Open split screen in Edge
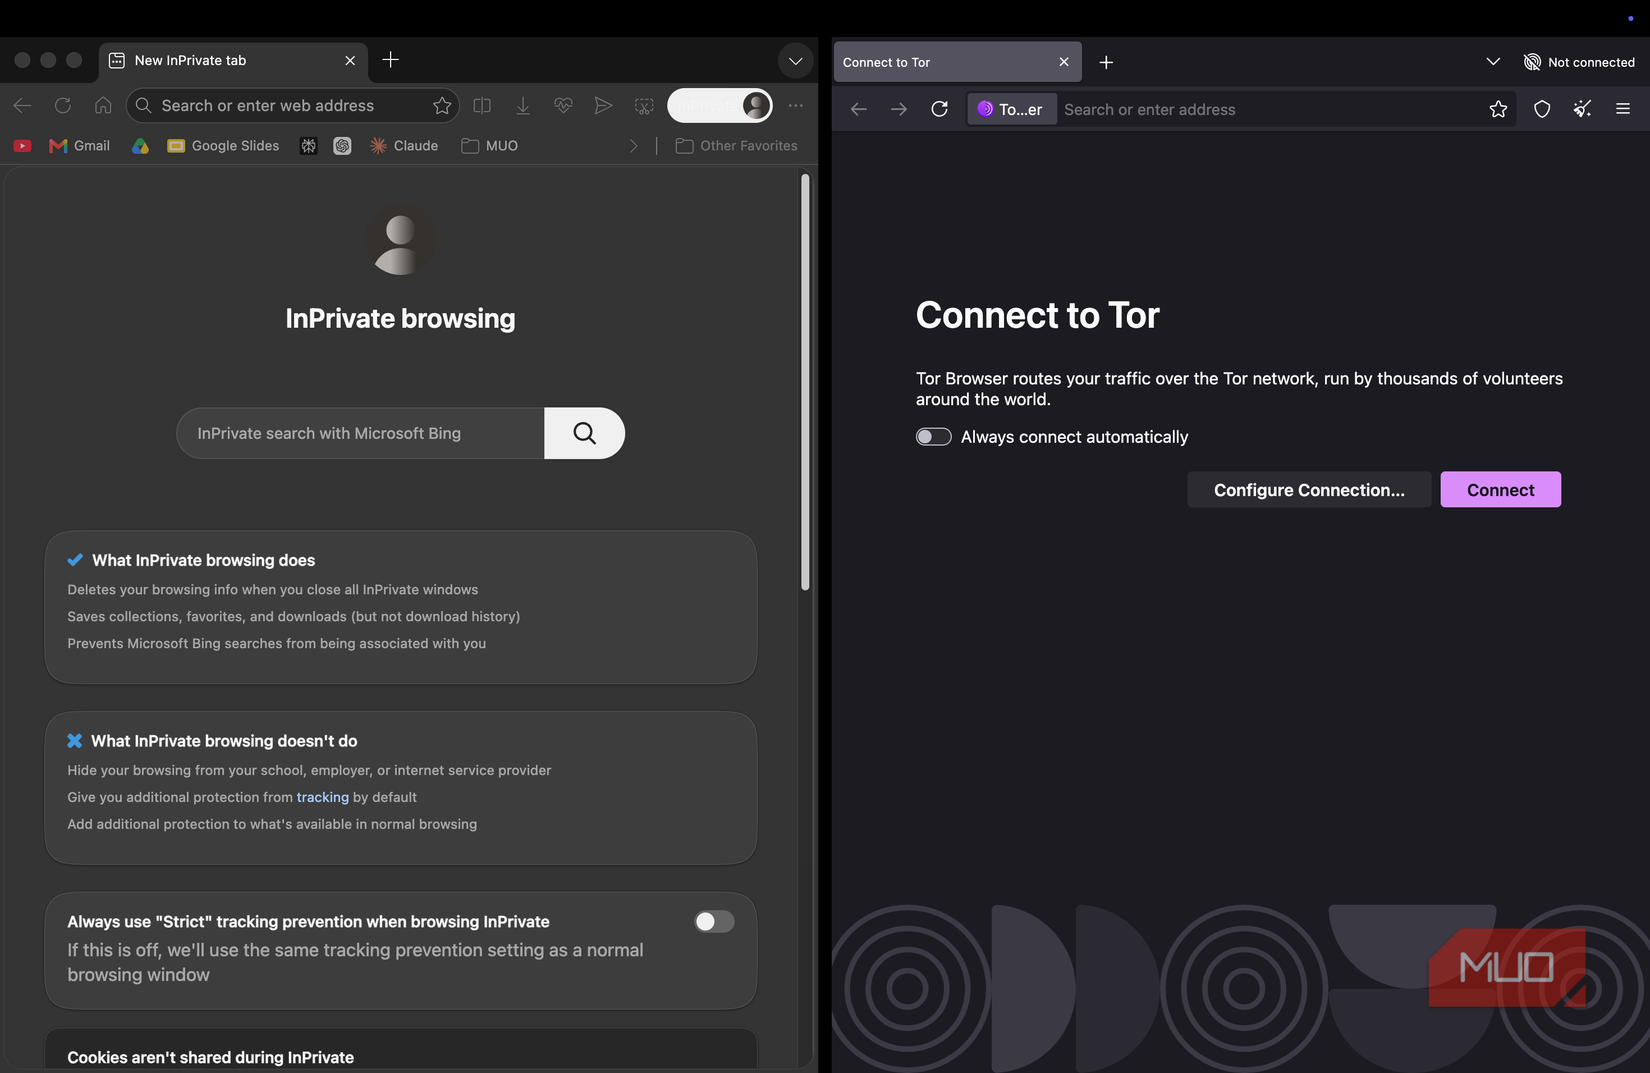This screenshot has height=1073, width=1650. pyautogui.click(x=482, y=105)
